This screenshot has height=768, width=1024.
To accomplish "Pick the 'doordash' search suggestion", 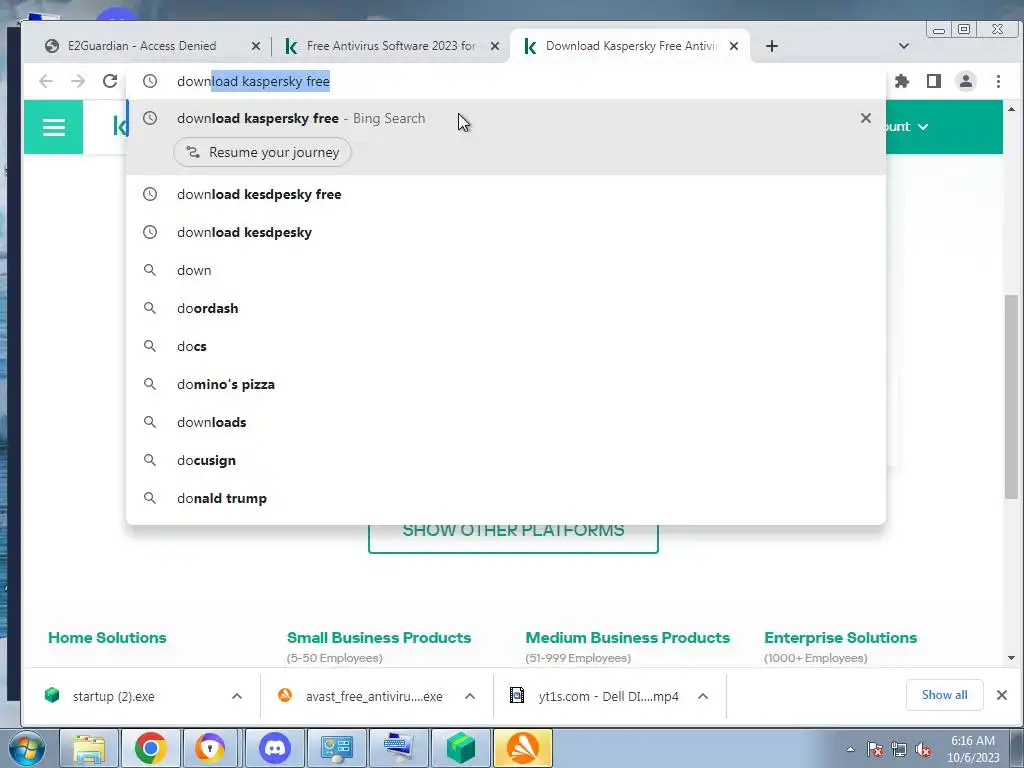I will pyautogui.click(x=506, y=308).
